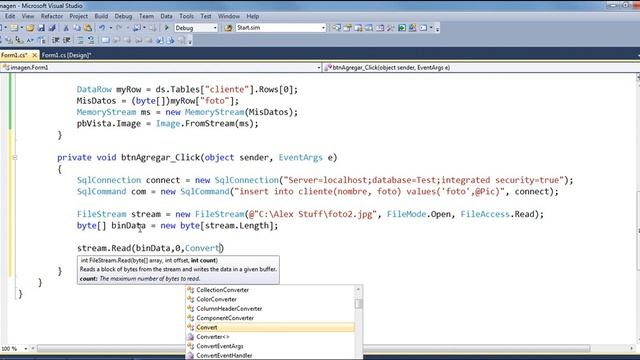Open the Test menu

pyautogui.click(x=206, y=16)
